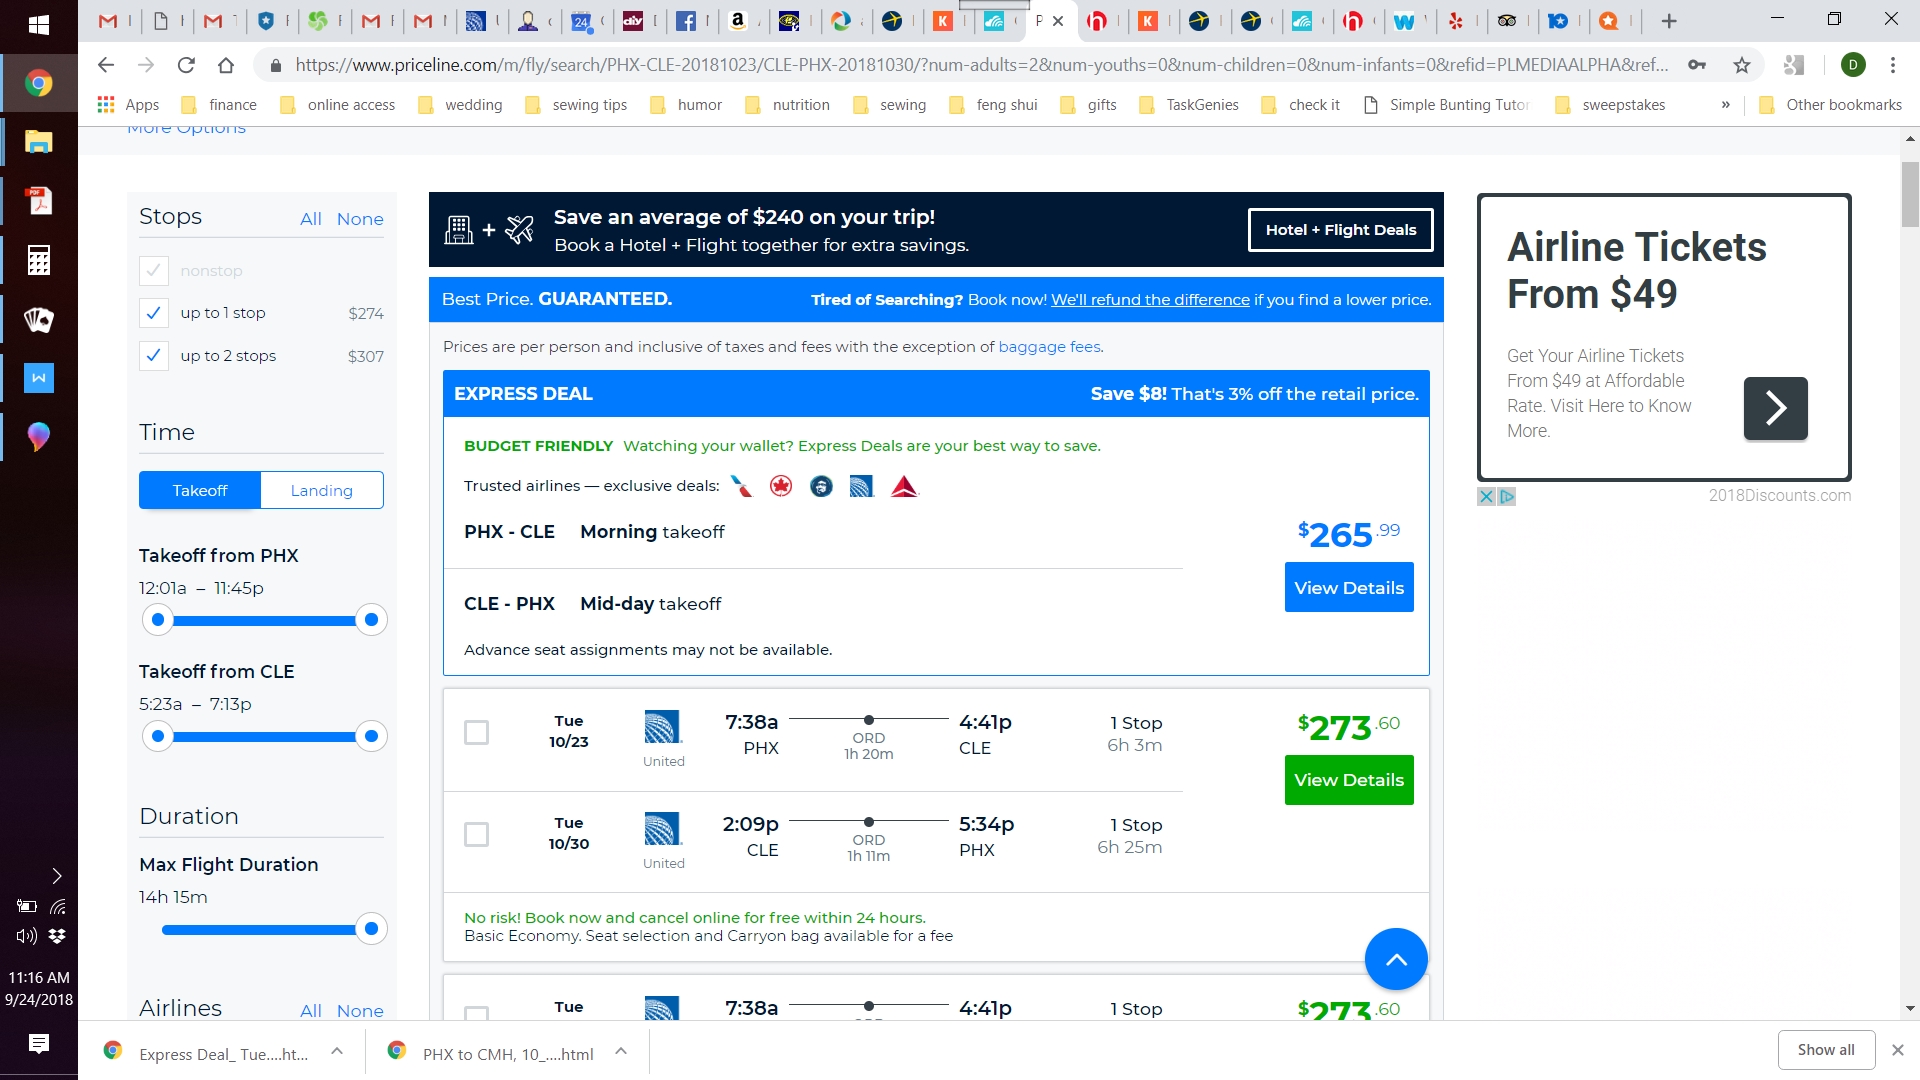Click the scroll to top button

click(1396, 959)
